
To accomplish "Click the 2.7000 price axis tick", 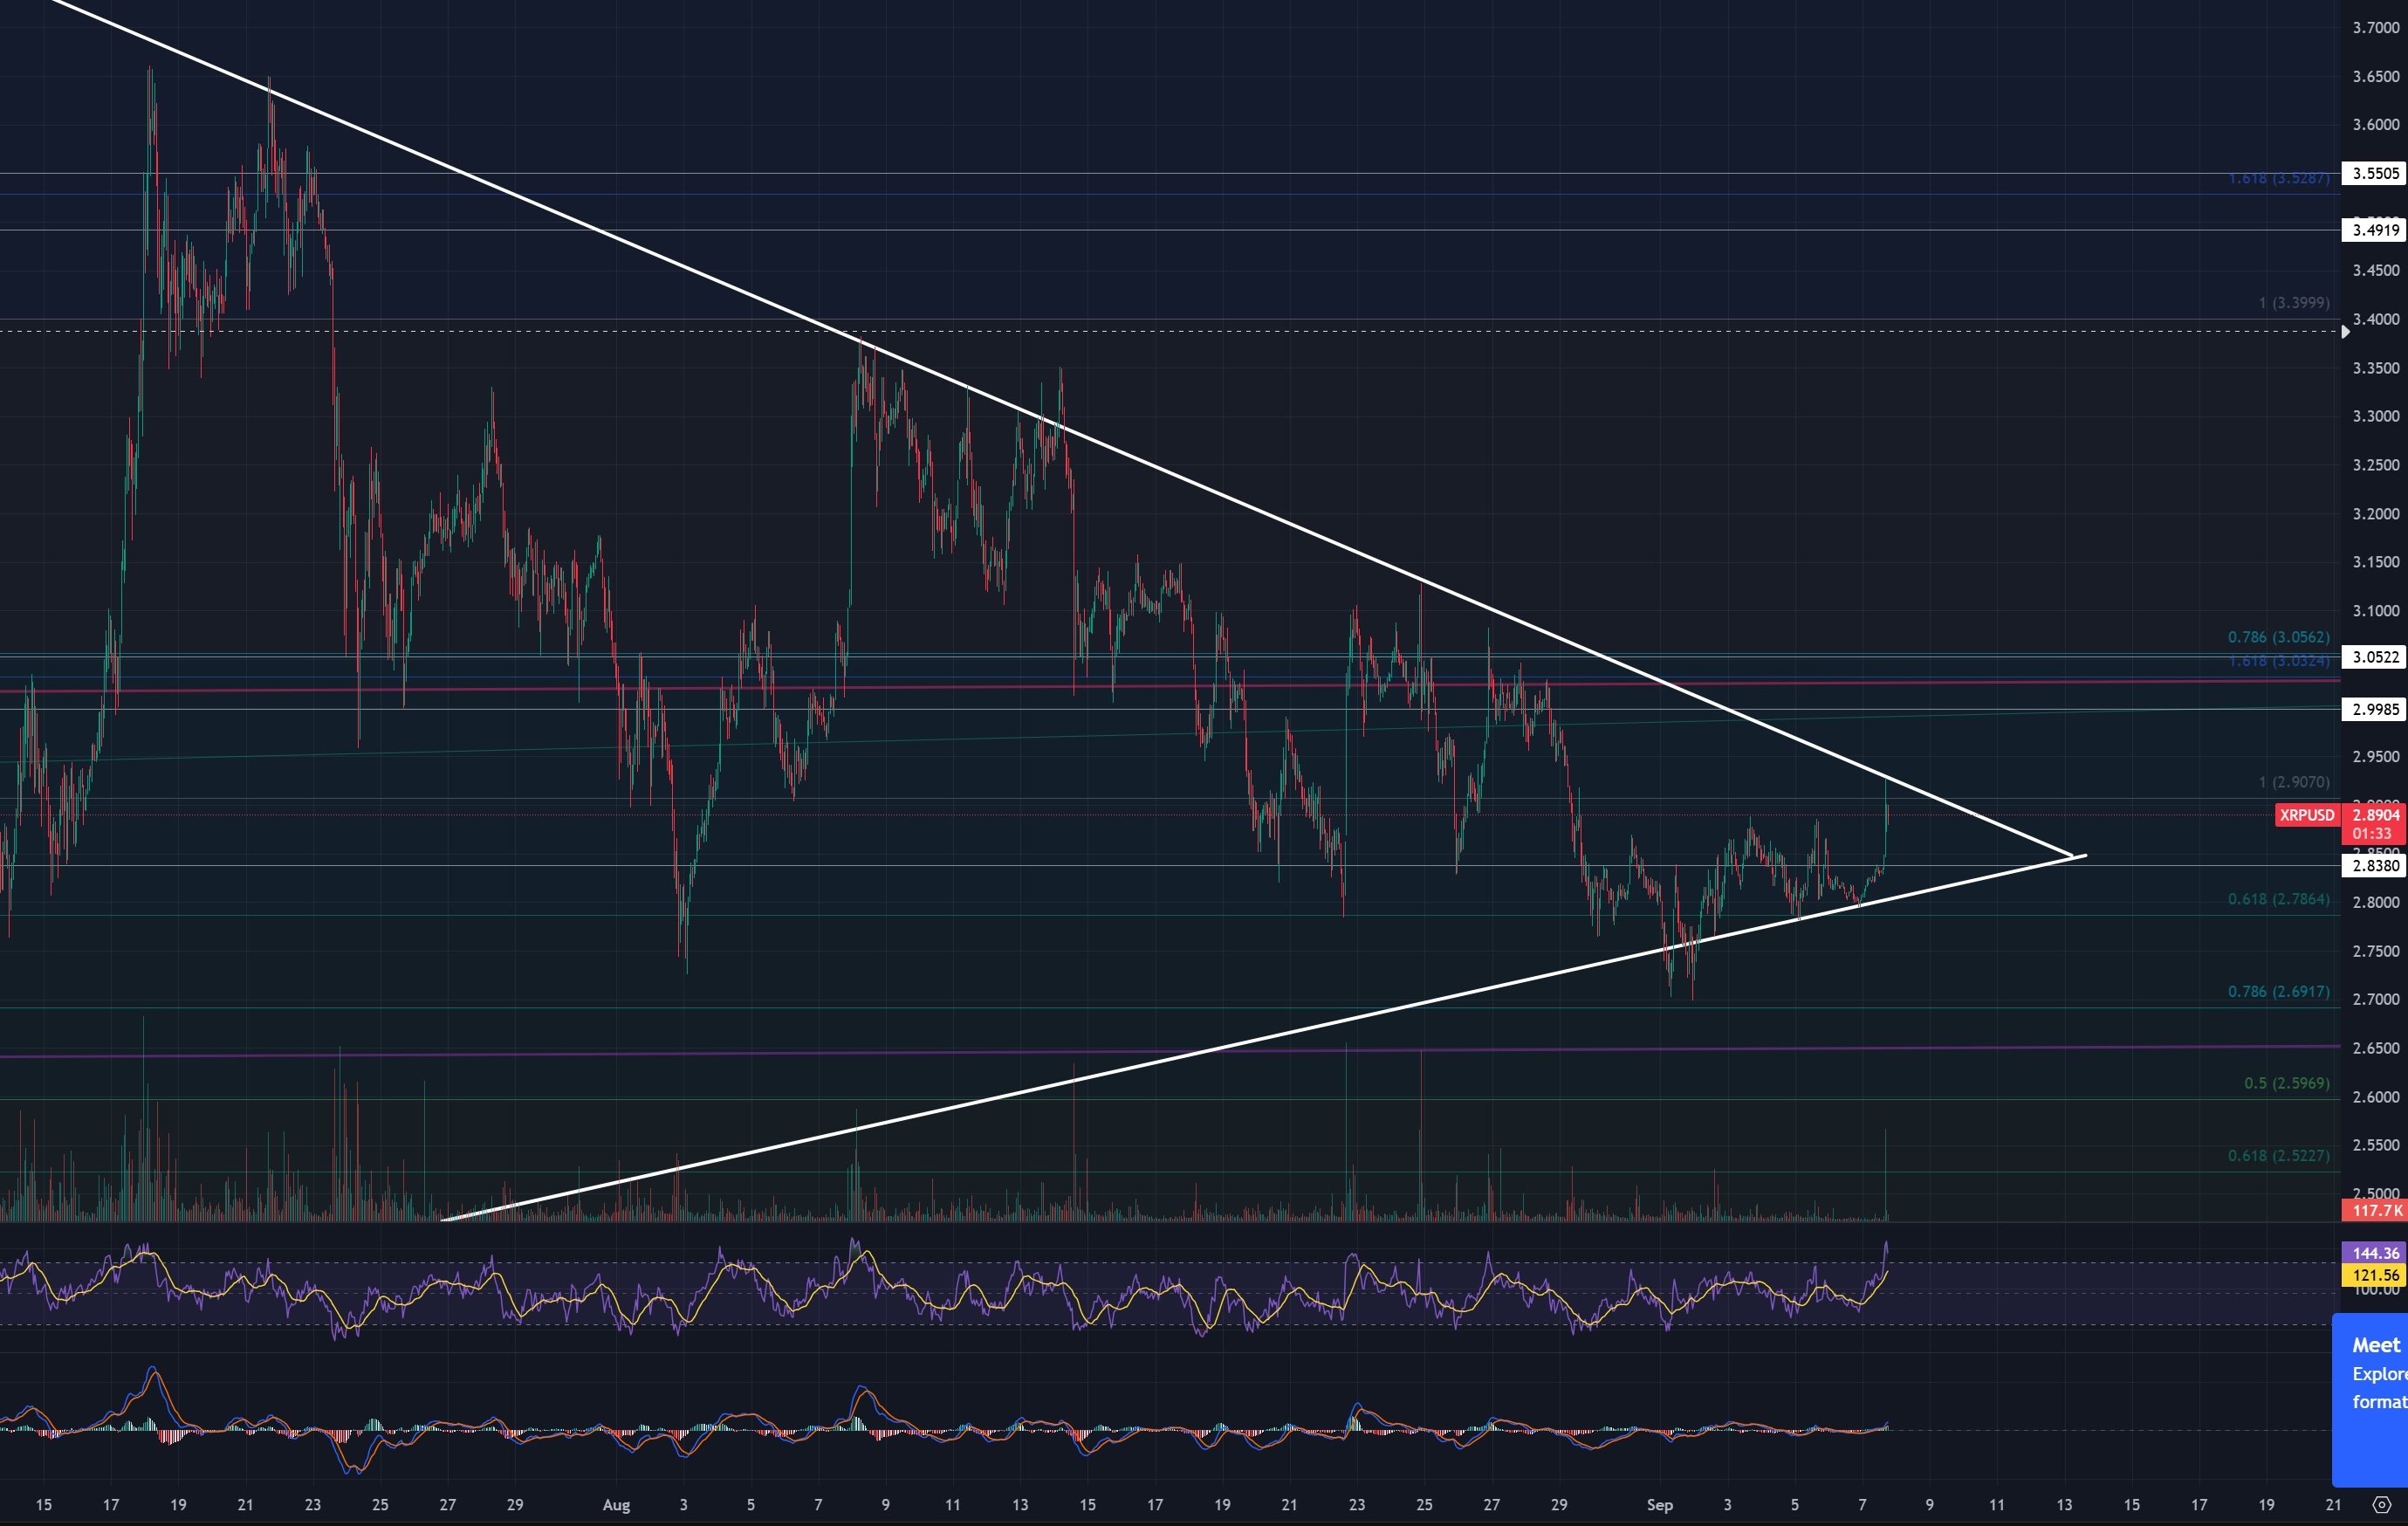I will tap(2375, 999).
